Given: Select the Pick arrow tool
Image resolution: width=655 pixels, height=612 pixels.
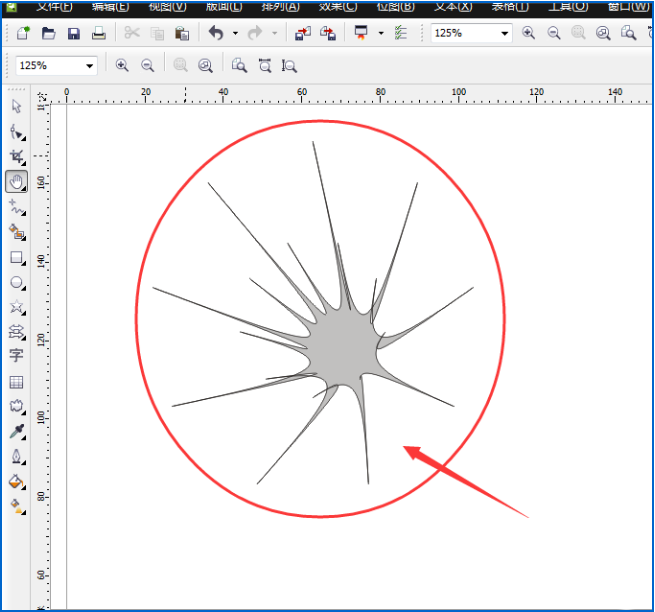Looking at the screenshot, I should tap(16, 107).
